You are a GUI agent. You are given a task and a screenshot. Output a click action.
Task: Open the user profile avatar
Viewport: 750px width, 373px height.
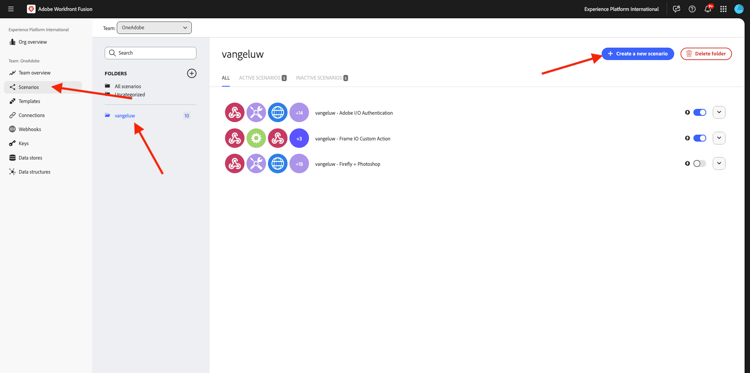tap(739, 9)
